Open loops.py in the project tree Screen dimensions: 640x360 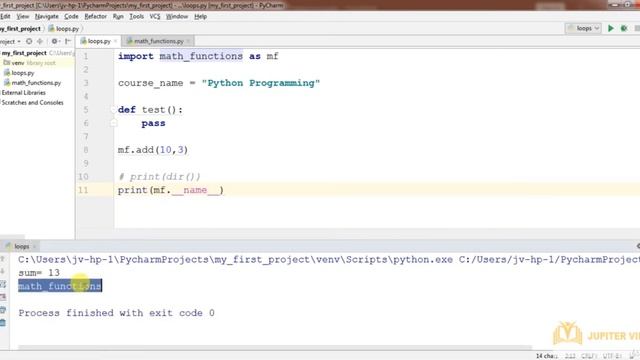[19, 73]
